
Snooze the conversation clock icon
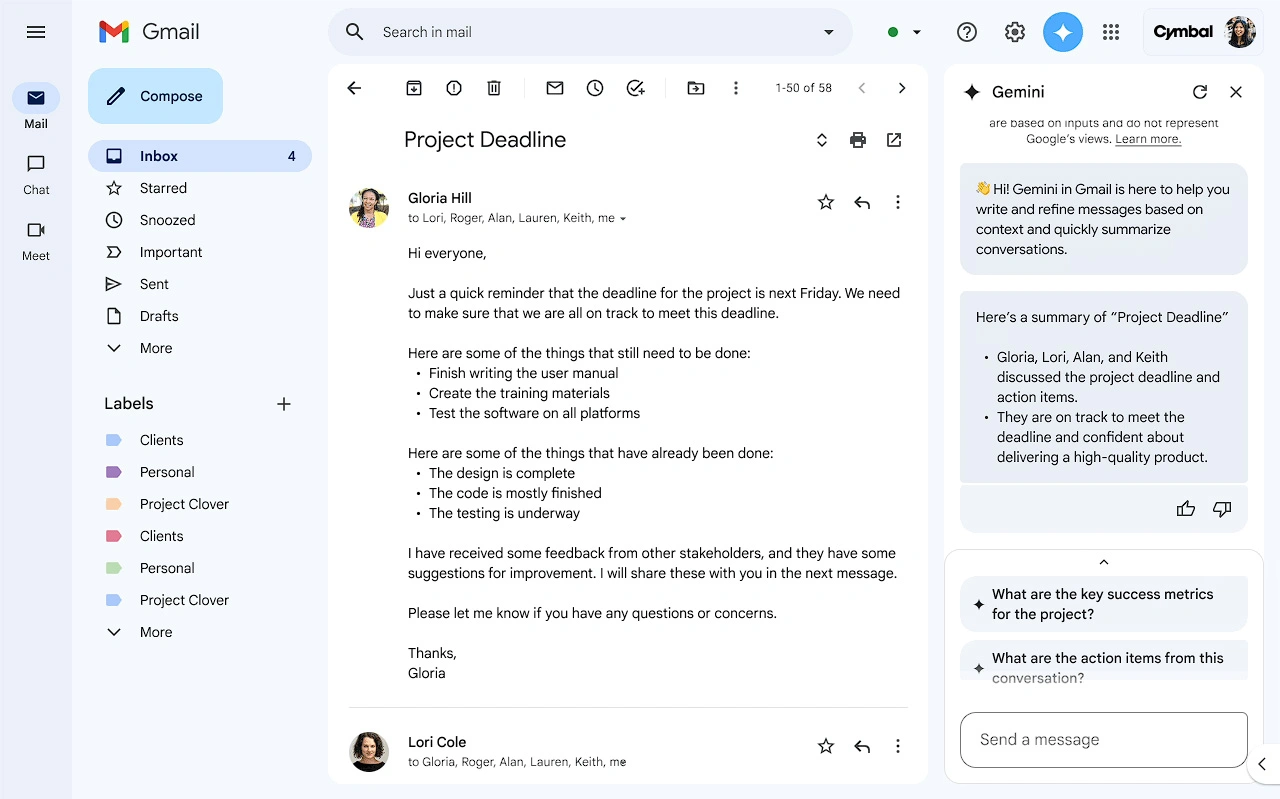tap(595, 88)
